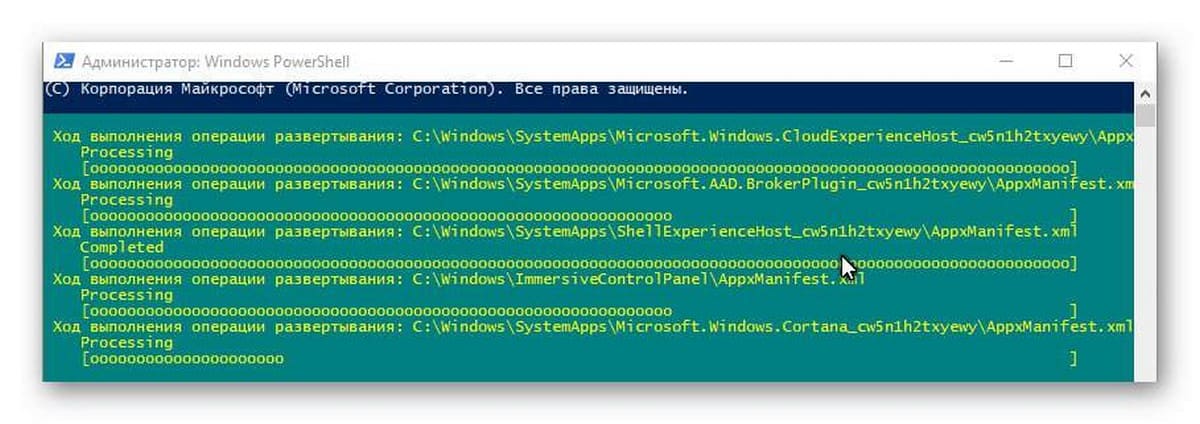1200x424 pixels.
Task: Click the AAD.BrokerPlugin manifest path line
Action: coord(590,184)
